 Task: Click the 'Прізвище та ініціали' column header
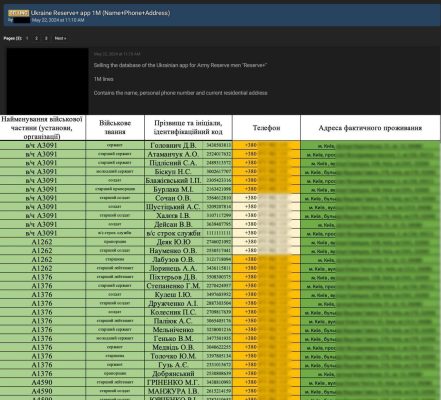pyautogui.click(x=188, y=128)
